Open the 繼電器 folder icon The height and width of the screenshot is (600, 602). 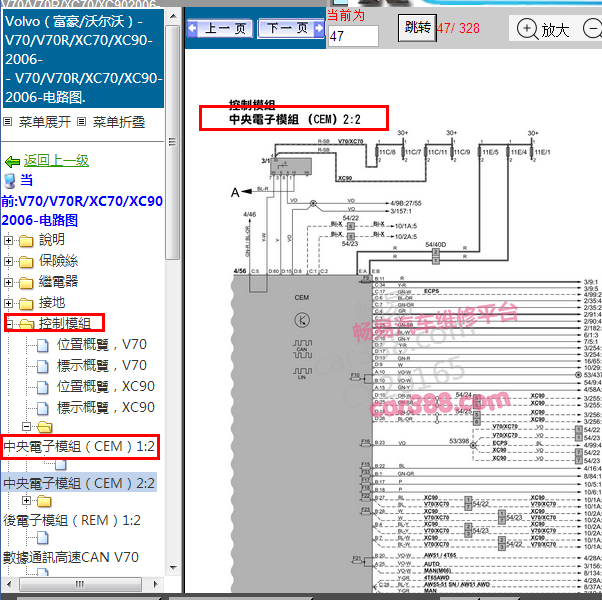26,283
